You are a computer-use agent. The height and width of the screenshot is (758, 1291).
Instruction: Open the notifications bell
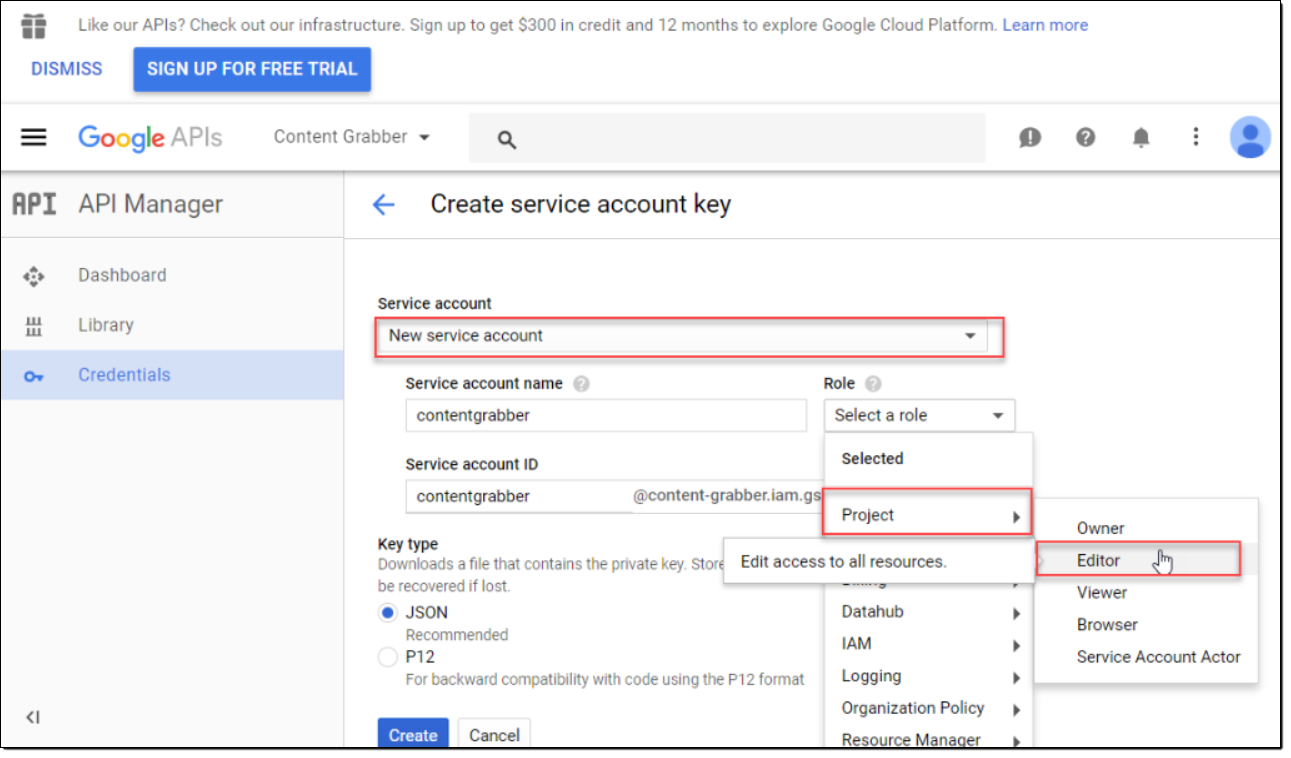(x=1141, y=138)
